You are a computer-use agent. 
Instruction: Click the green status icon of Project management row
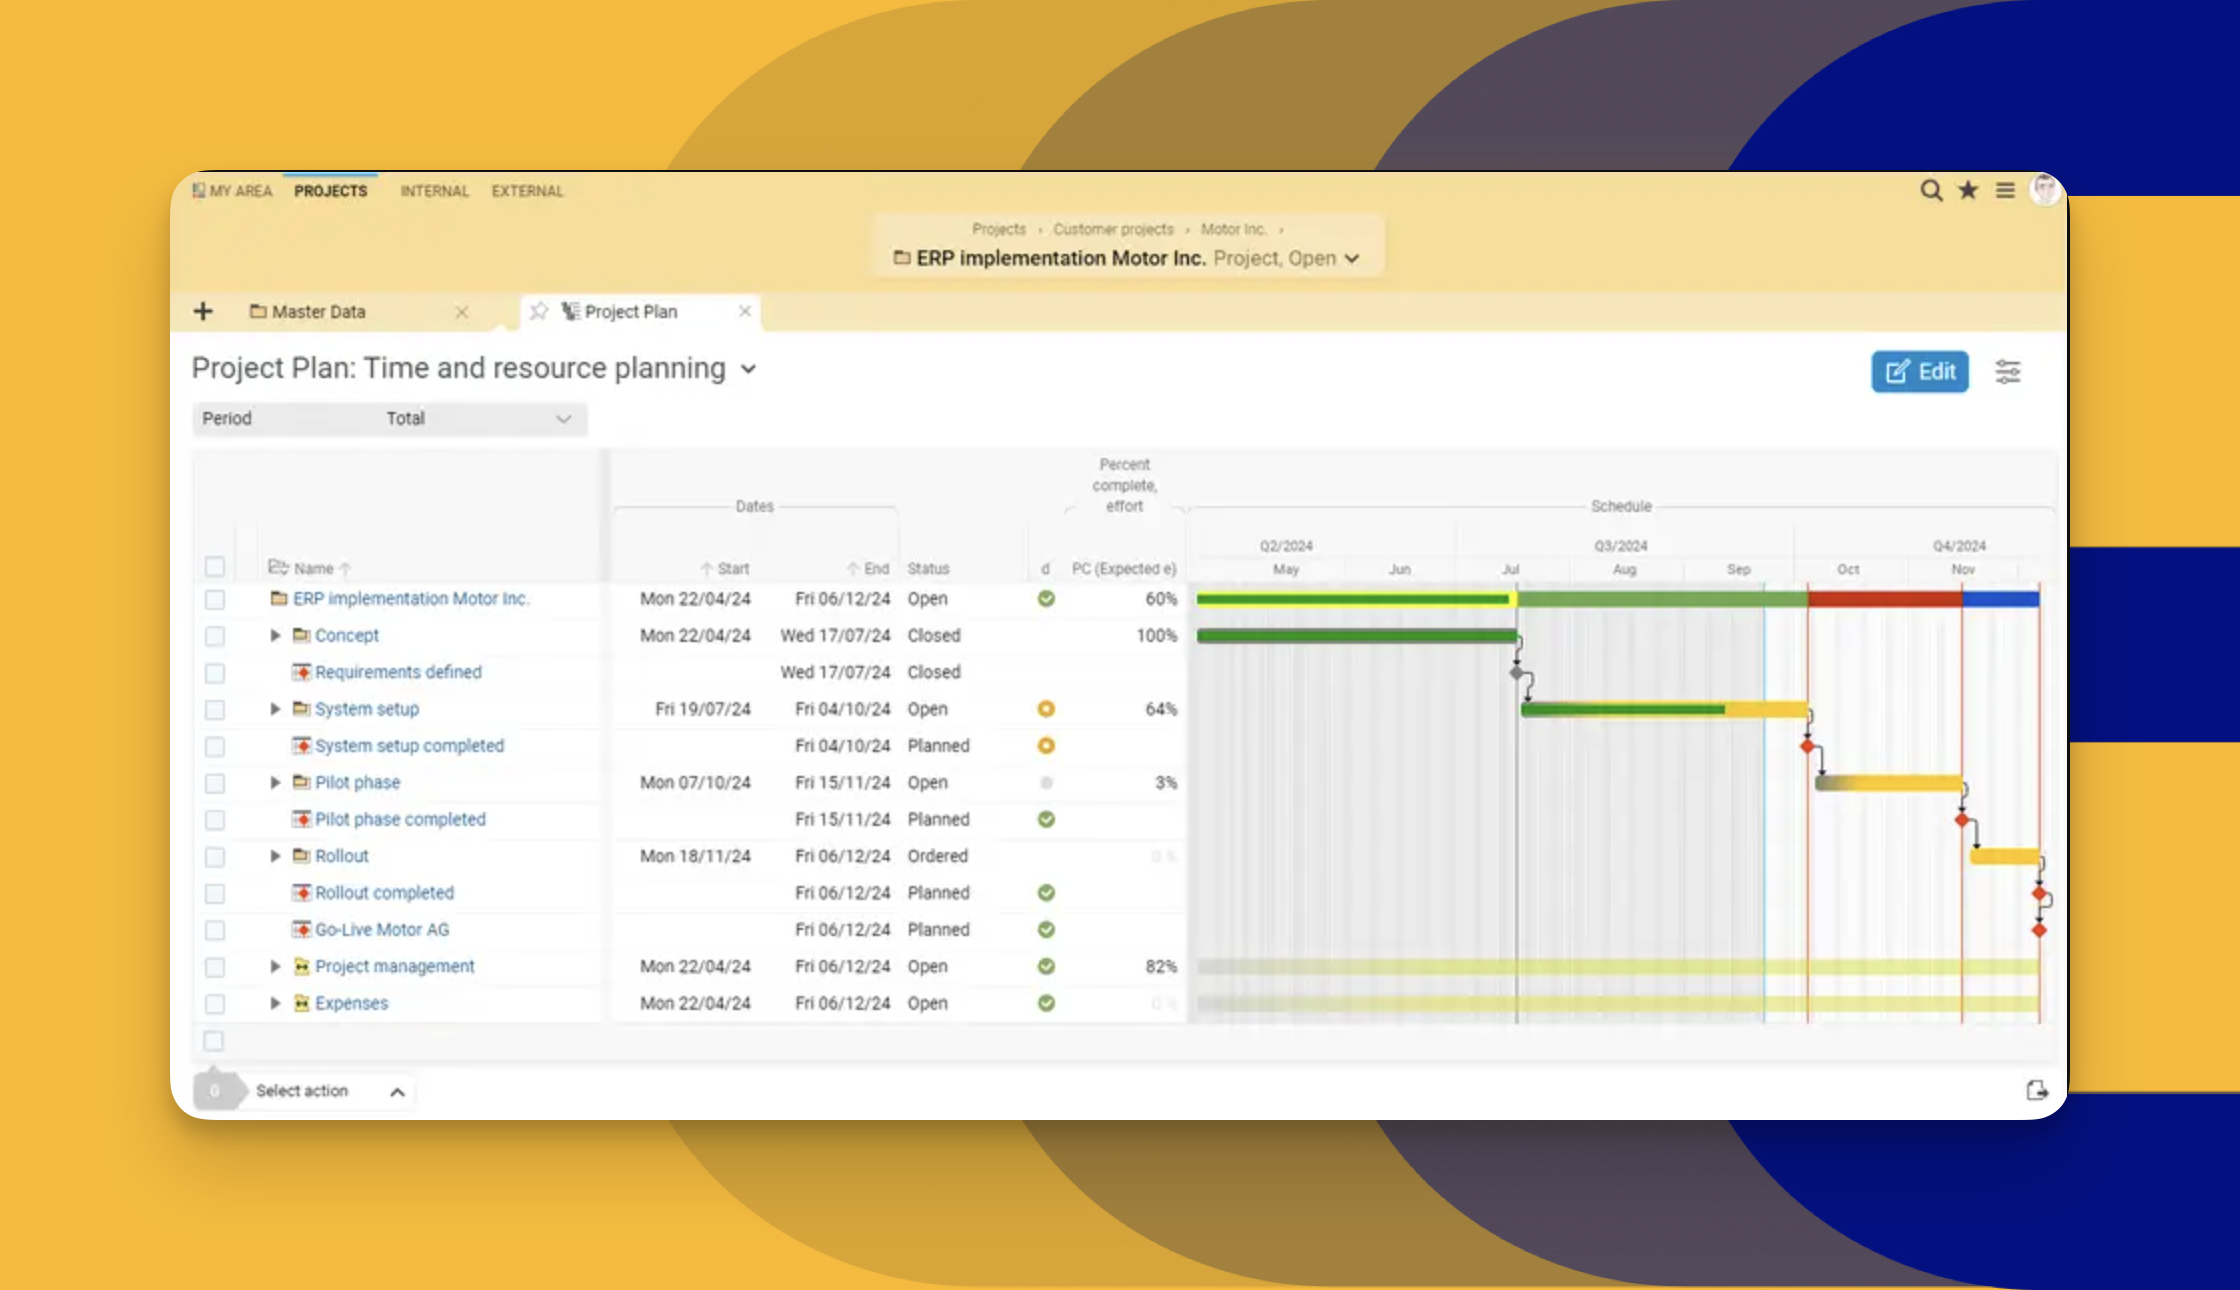(x=1046, y=966)
